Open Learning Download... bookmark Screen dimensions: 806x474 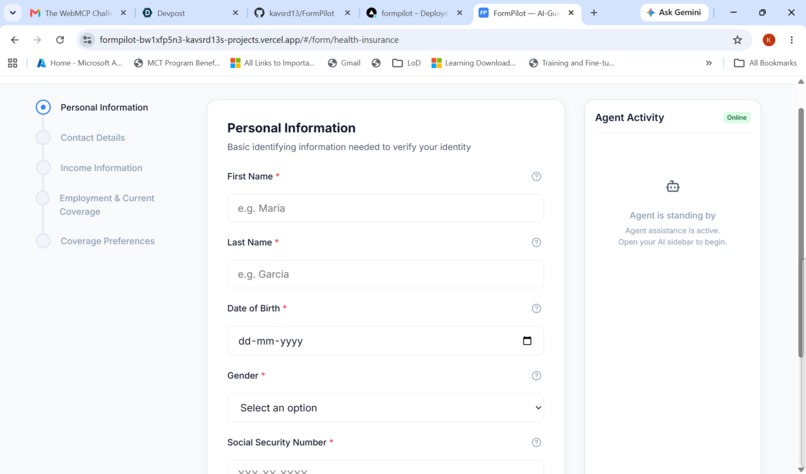click(x=473, y=63)
